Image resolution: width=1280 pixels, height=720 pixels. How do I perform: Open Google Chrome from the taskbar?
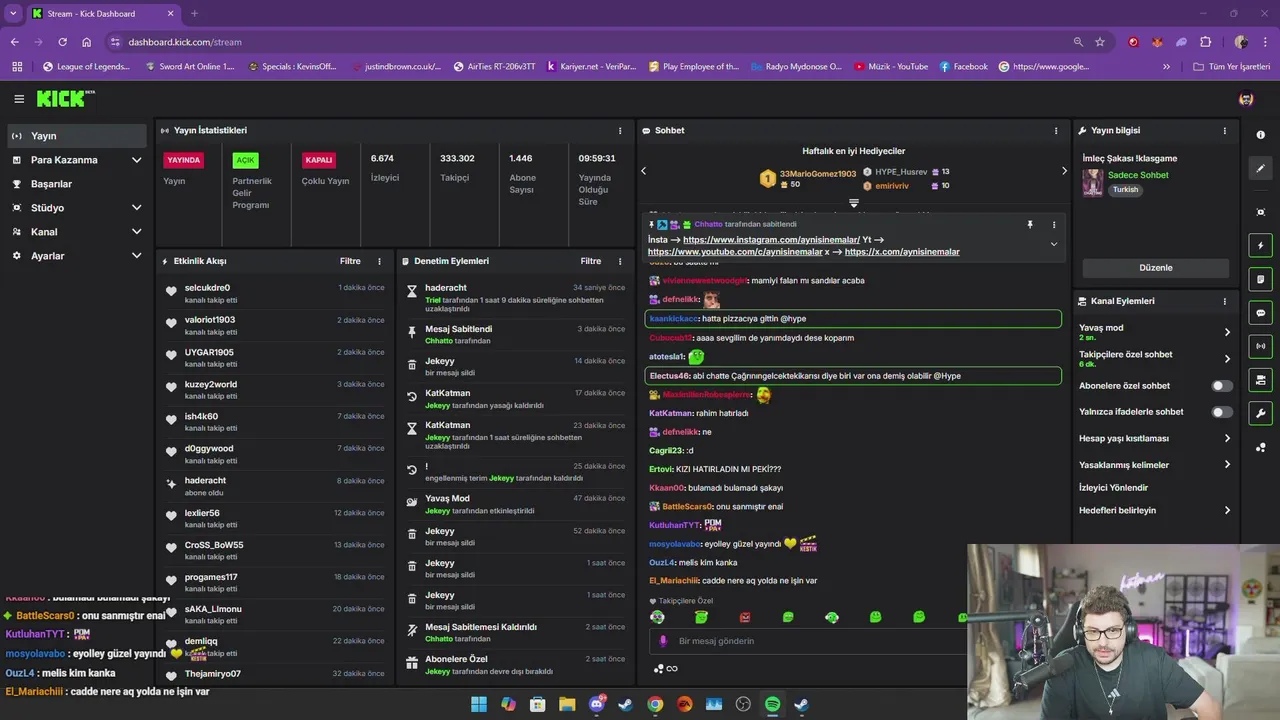pyautogui.click(x=655, y=704)
